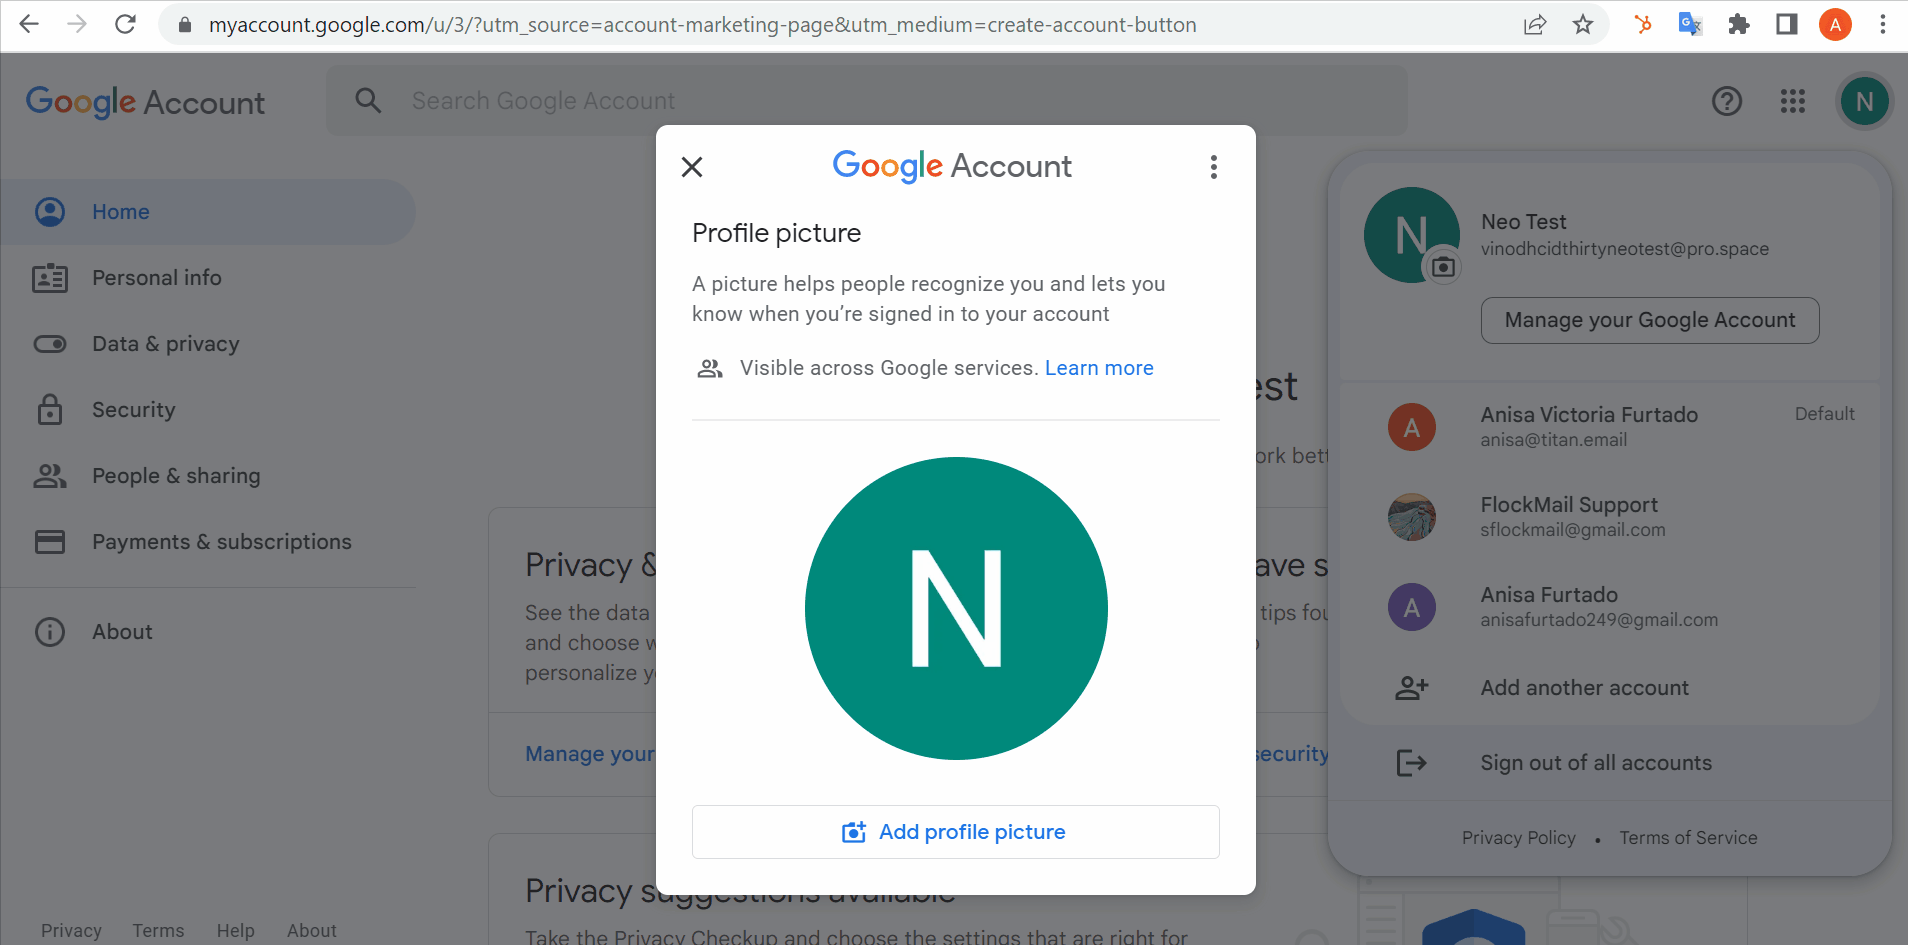Image resolution: width=1908 pixels, height=945 pixels.
Task: Open the Google Translate extension icon
Action: pyautogui.click(x=1690, y=25)
